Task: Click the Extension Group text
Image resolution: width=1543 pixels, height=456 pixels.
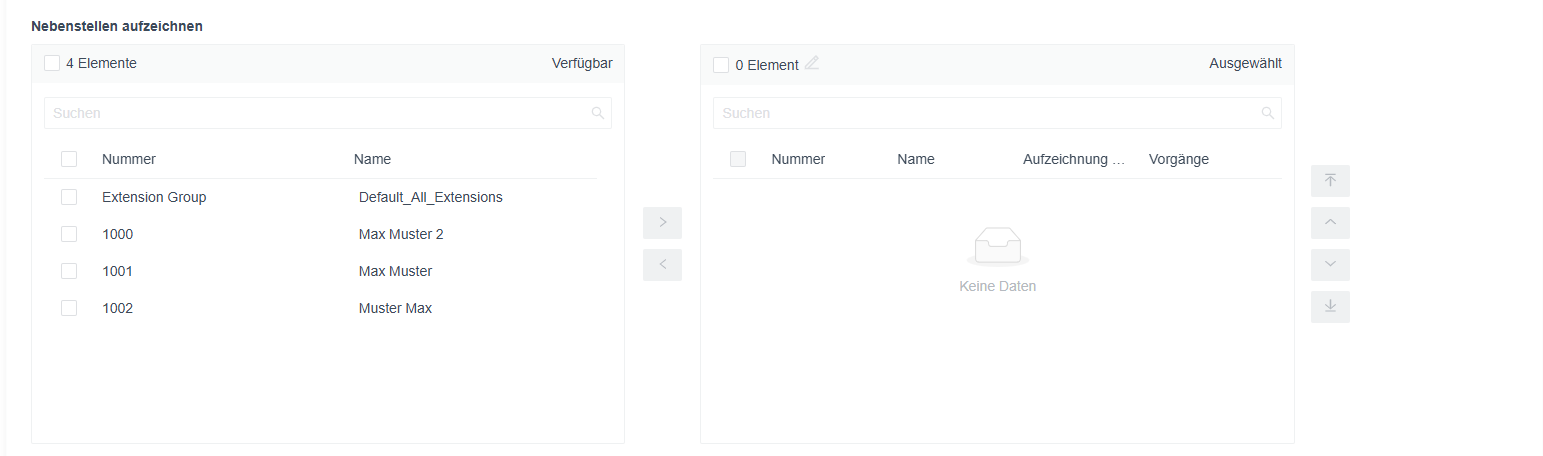Action: [x=154, y=197]
